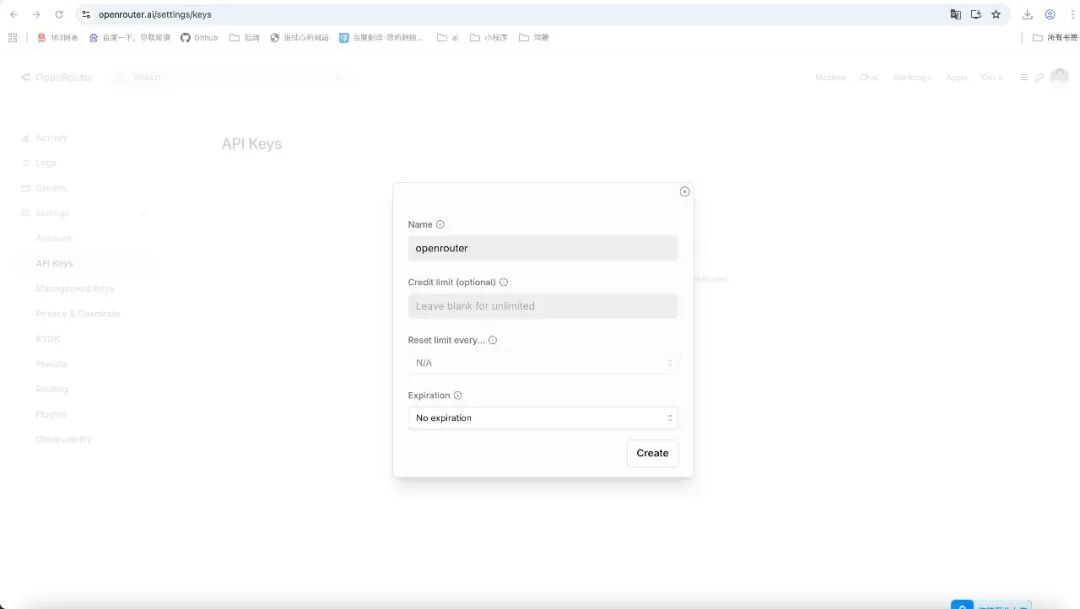Open the browser three-dot menu

[x=1072, y=14]
